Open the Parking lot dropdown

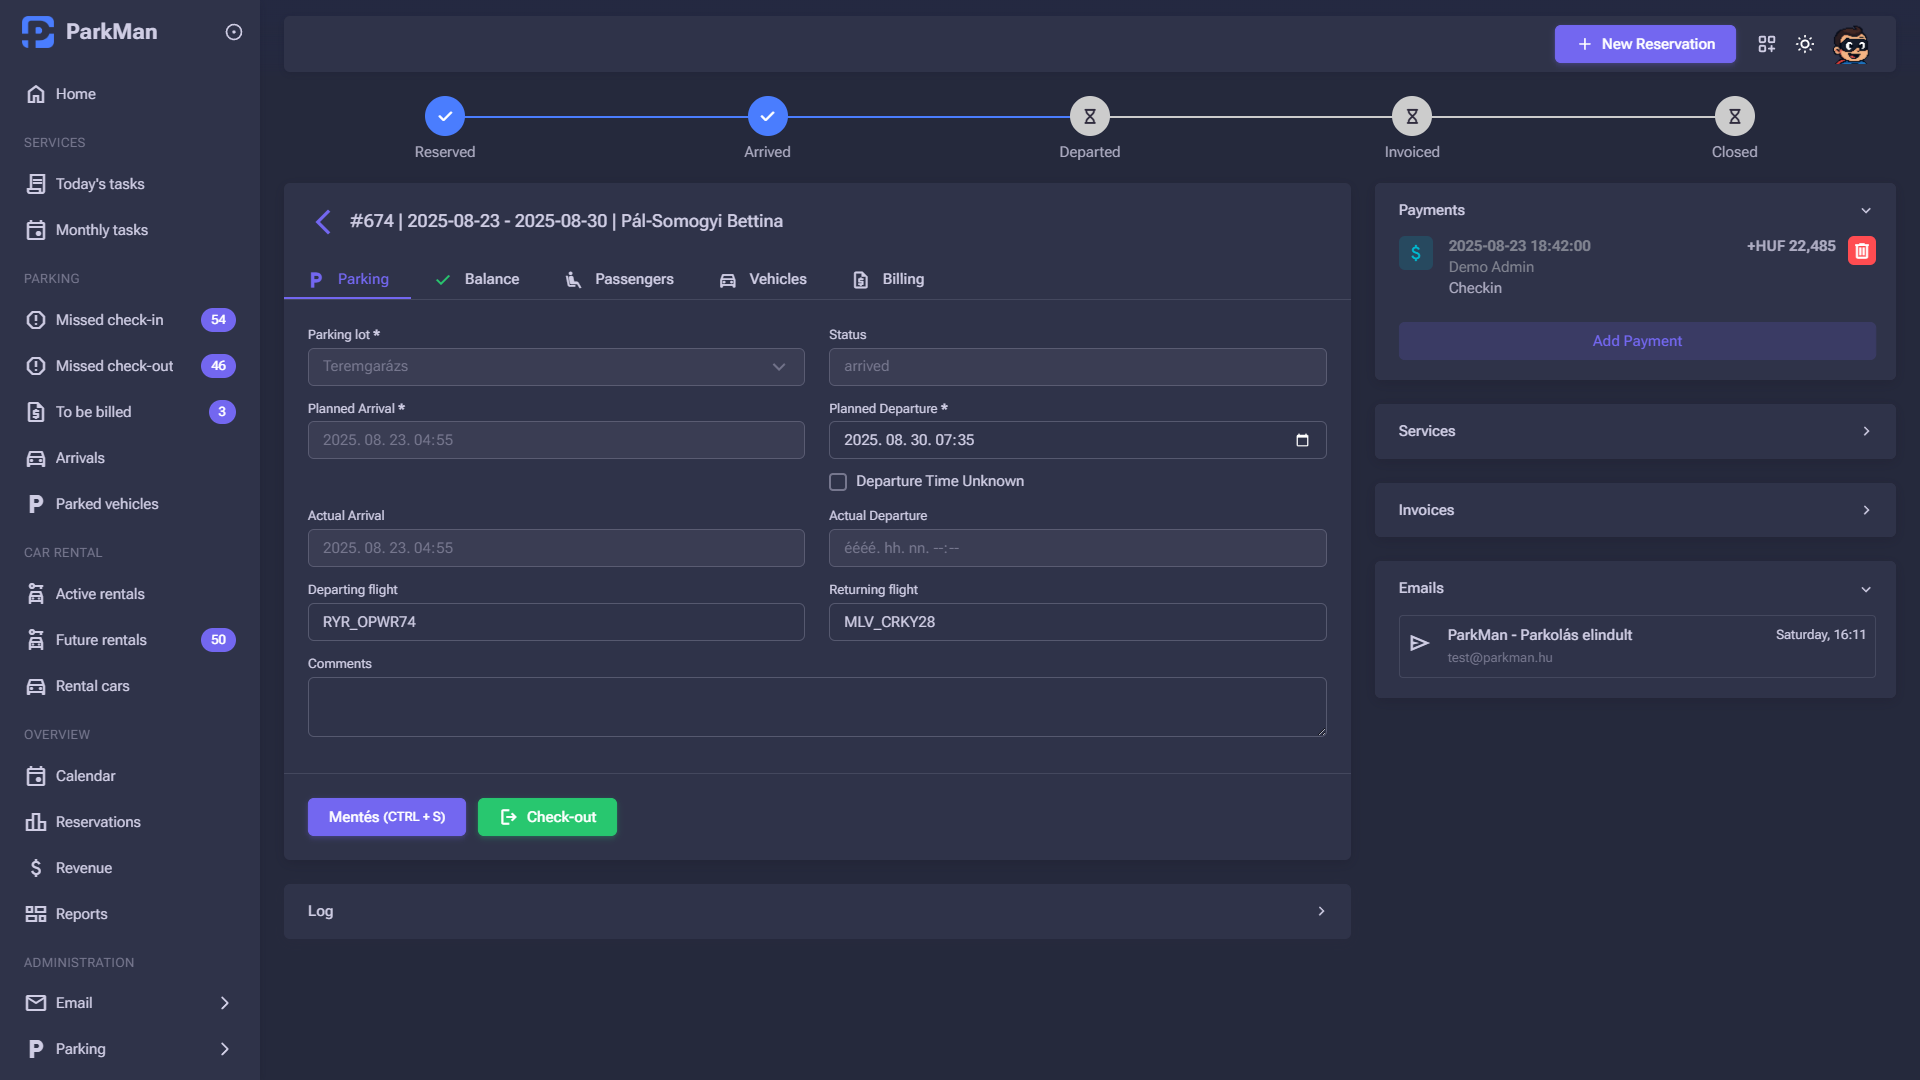[556, 367]
